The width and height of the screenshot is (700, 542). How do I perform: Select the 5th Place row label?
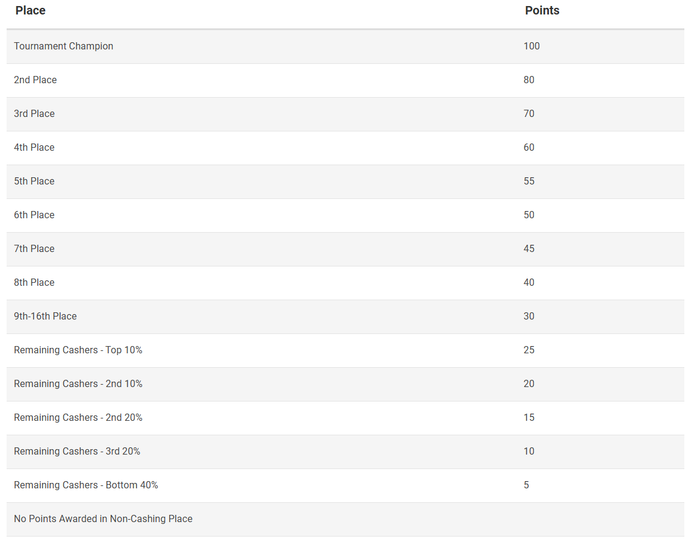click(35, 181)
